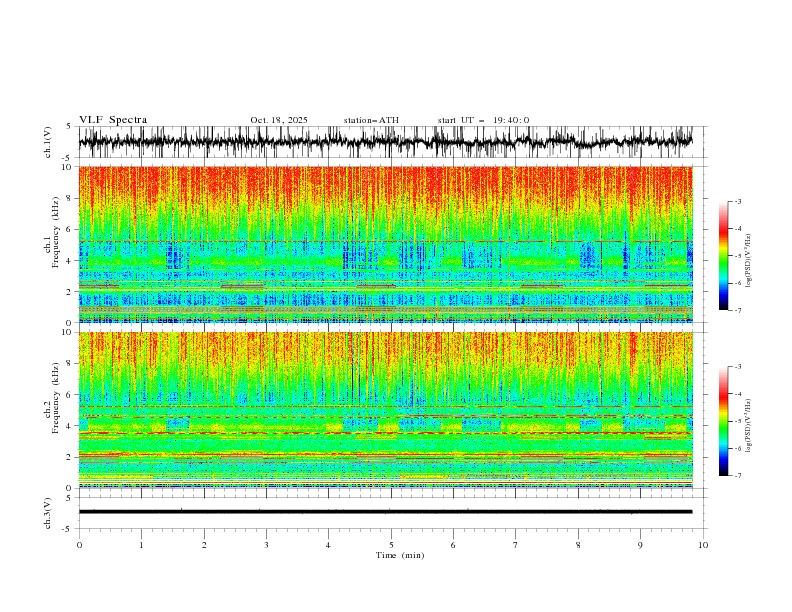Click inside the ch.1 frequency spectrogram
The width and height of the screenshot is (792, 612).
point(385,244)
